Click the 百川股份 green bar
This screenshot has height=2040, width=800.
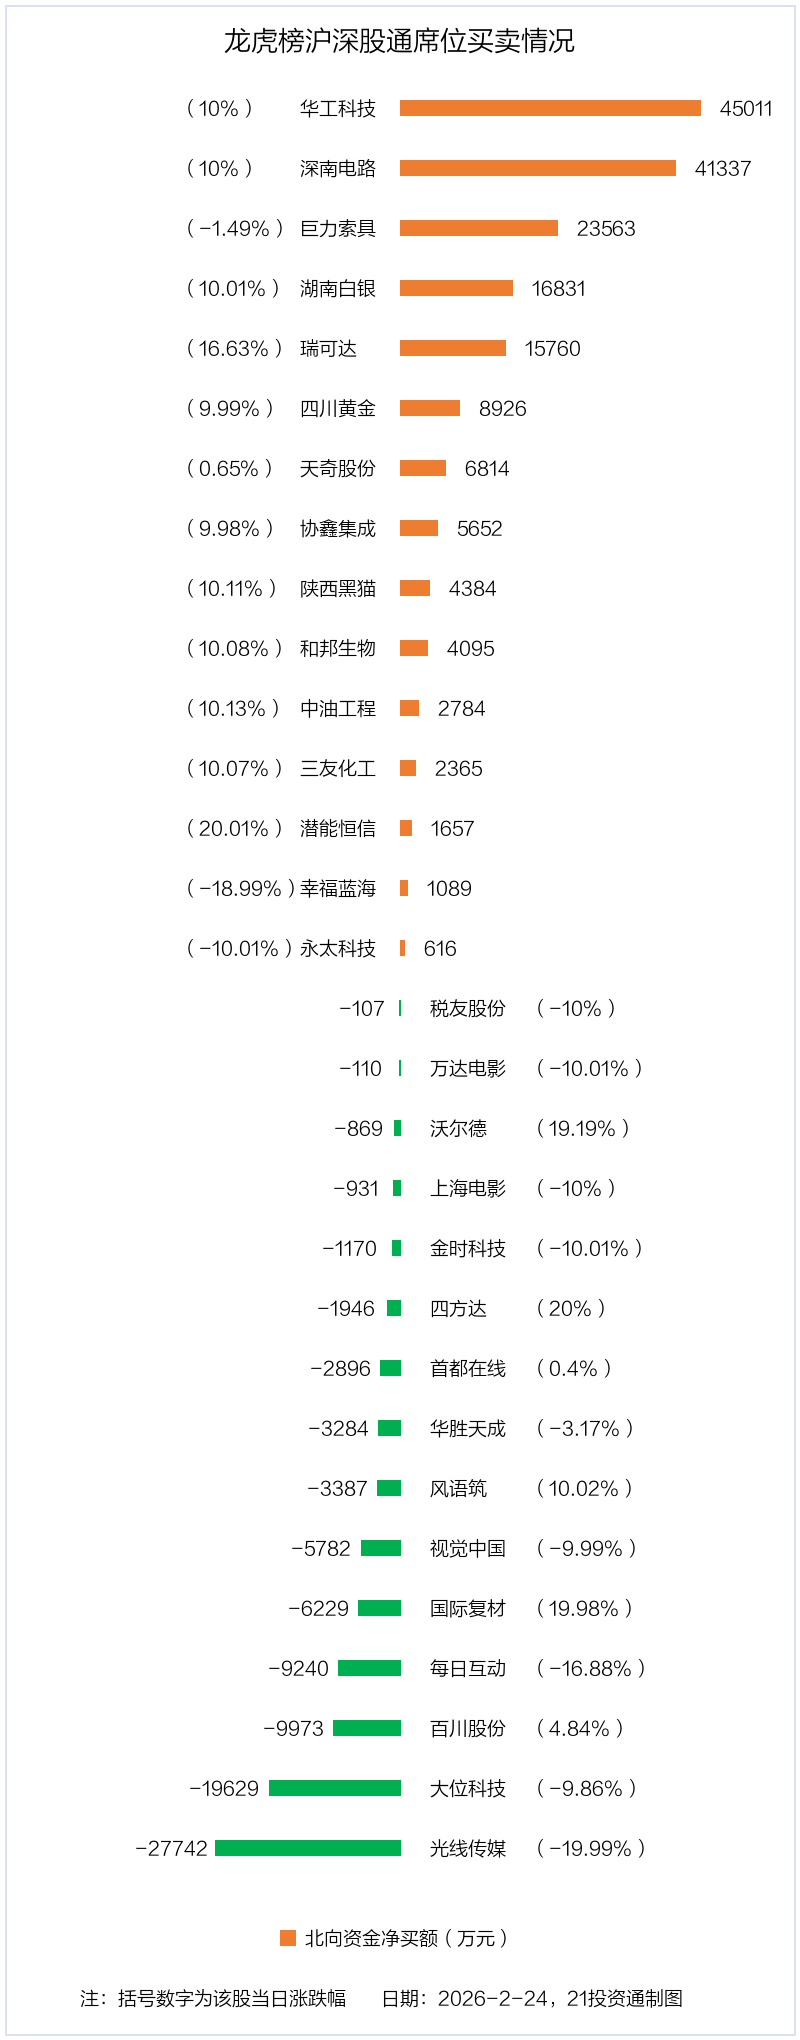point(367,1728)
